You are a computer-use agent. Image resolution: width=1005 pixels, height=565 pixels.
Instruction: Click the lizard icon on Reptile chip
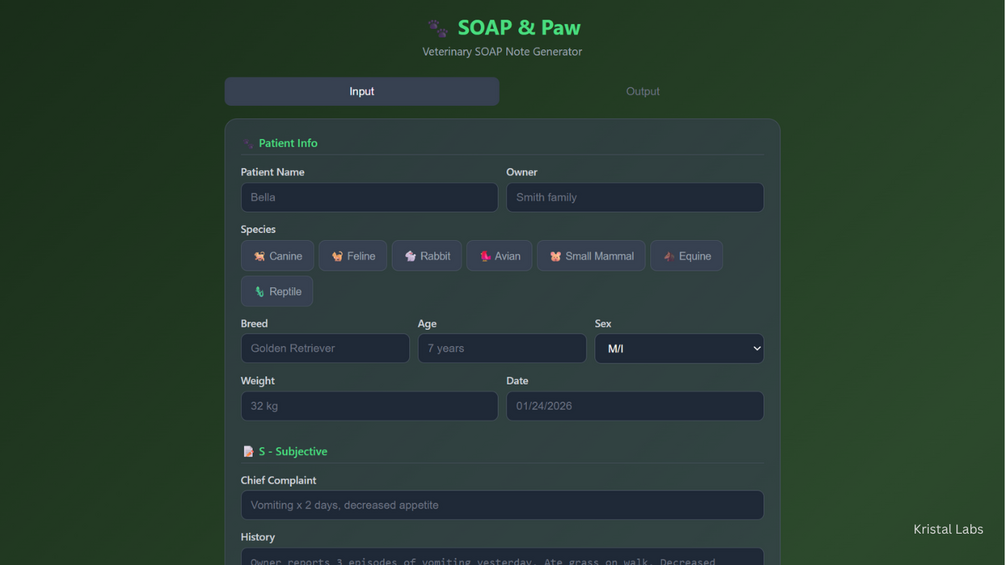pyautogui.click(x=259, y=292)
